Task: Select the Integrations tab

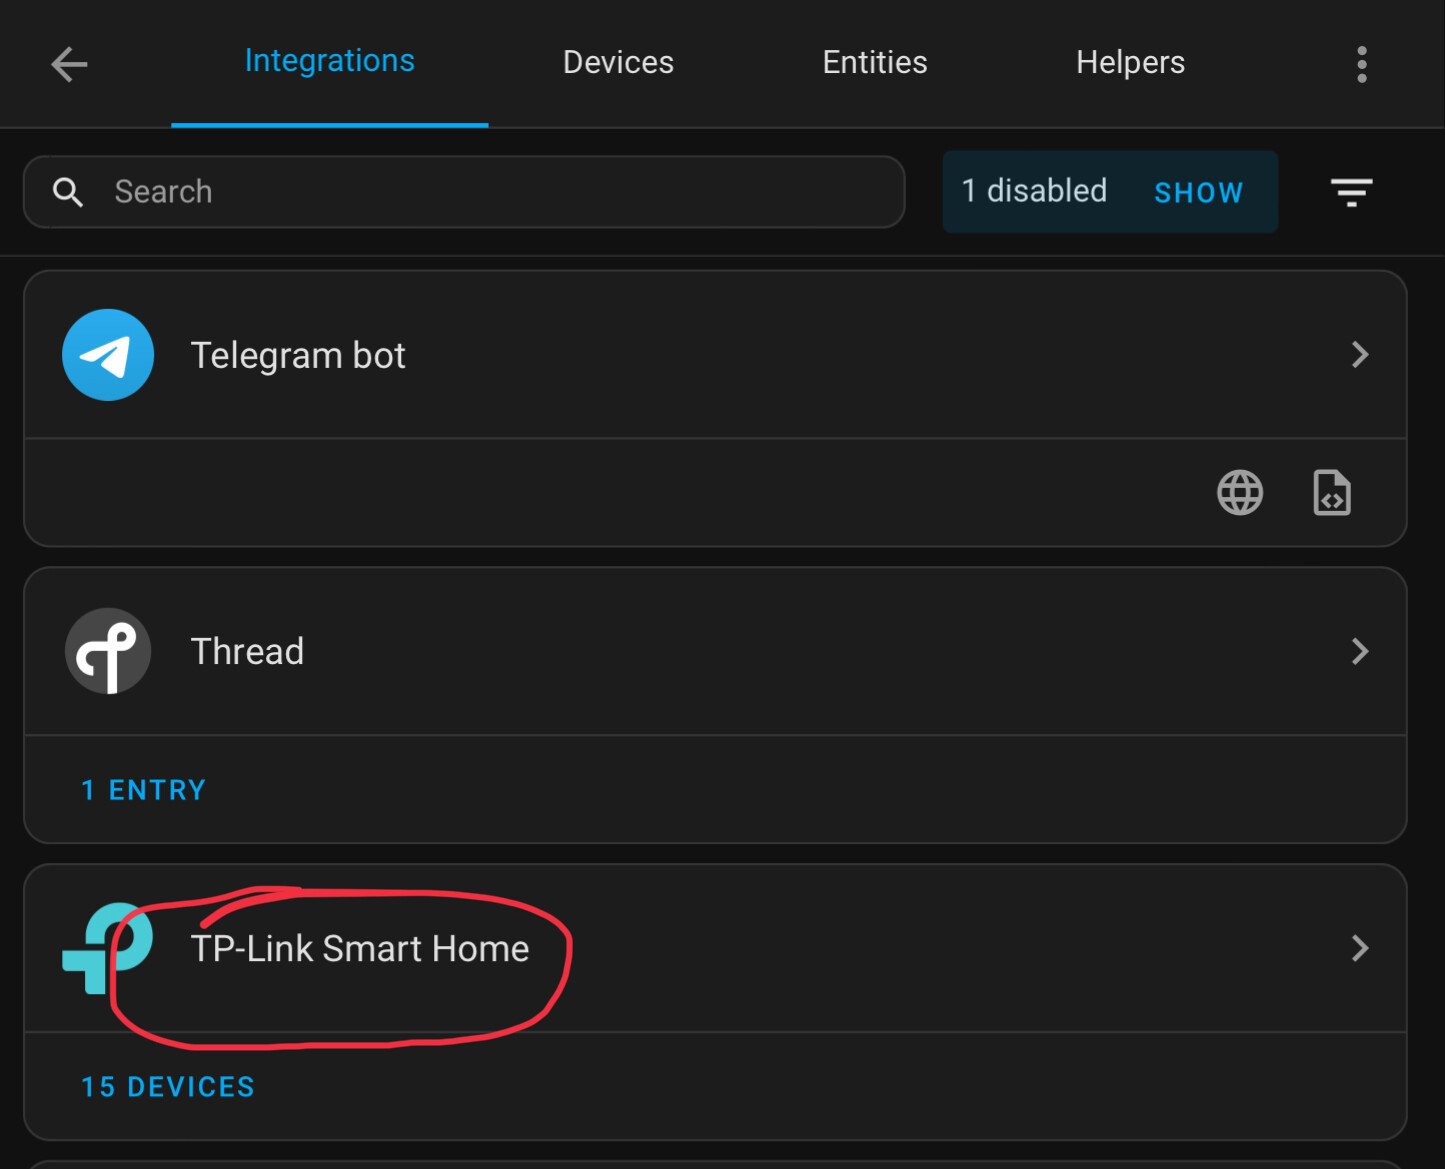Action: pos(330,62)
